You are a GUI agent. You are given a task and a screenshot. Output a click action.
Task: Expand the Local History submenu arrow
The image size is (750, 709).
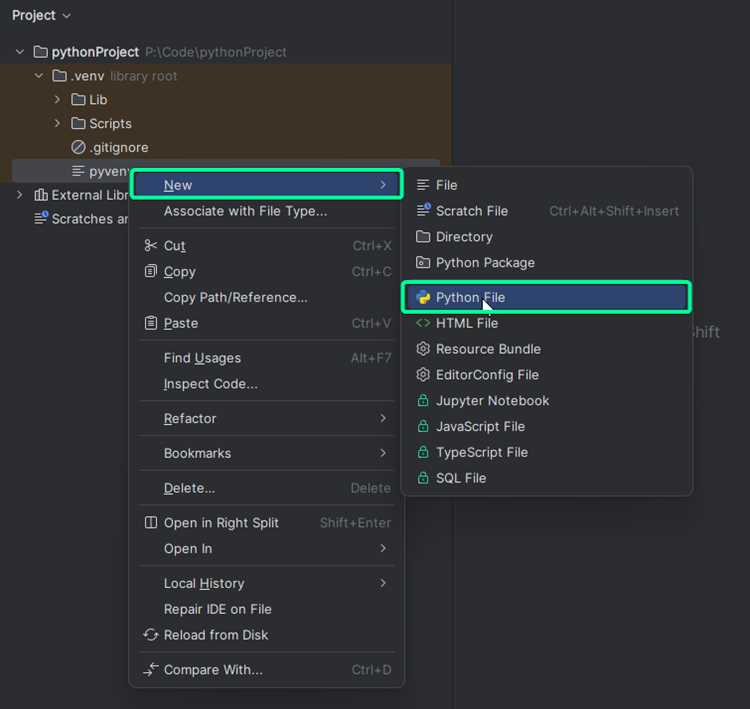pyautogui.click(x=383, y=583)
